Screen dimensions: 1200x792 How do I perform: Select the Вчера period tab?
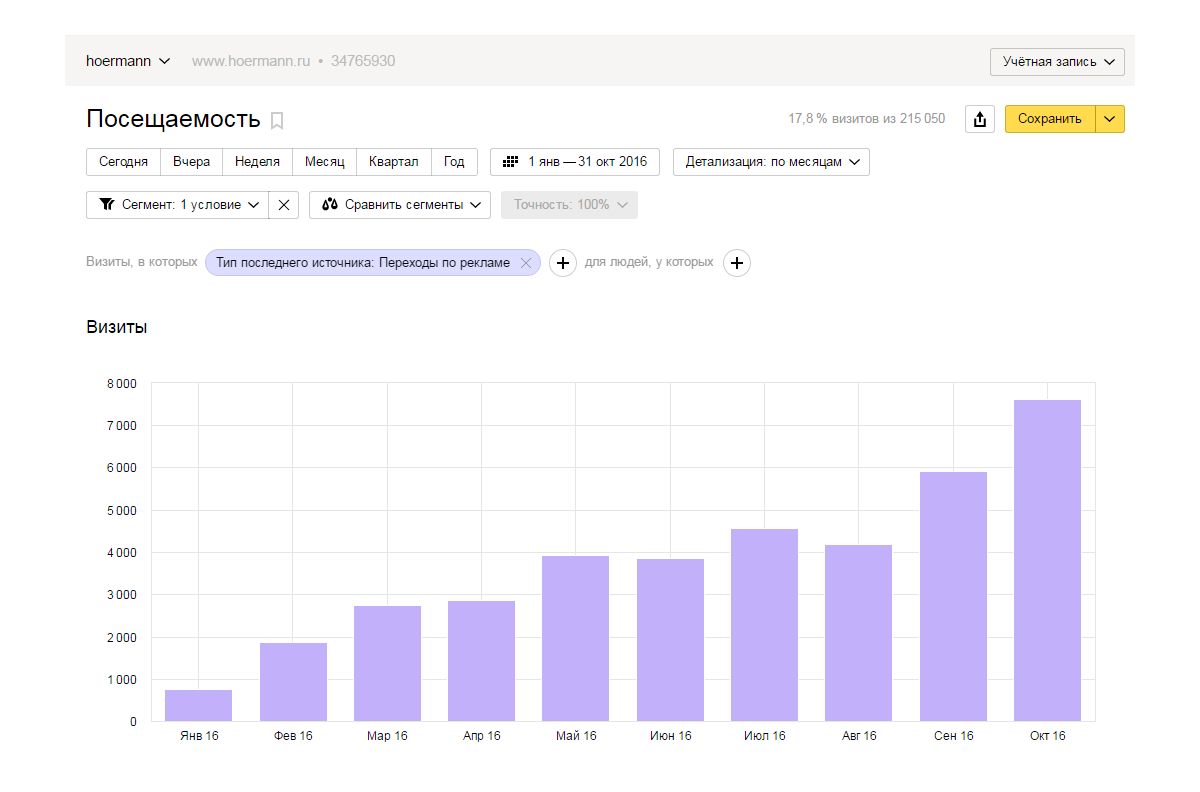pyautogui.click(x=191, y=162)
